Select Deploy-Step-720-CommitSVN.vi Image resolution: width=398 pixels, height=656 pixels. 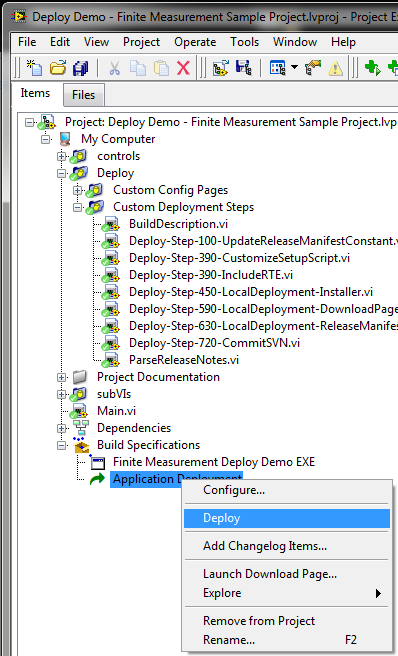(214, 343)
